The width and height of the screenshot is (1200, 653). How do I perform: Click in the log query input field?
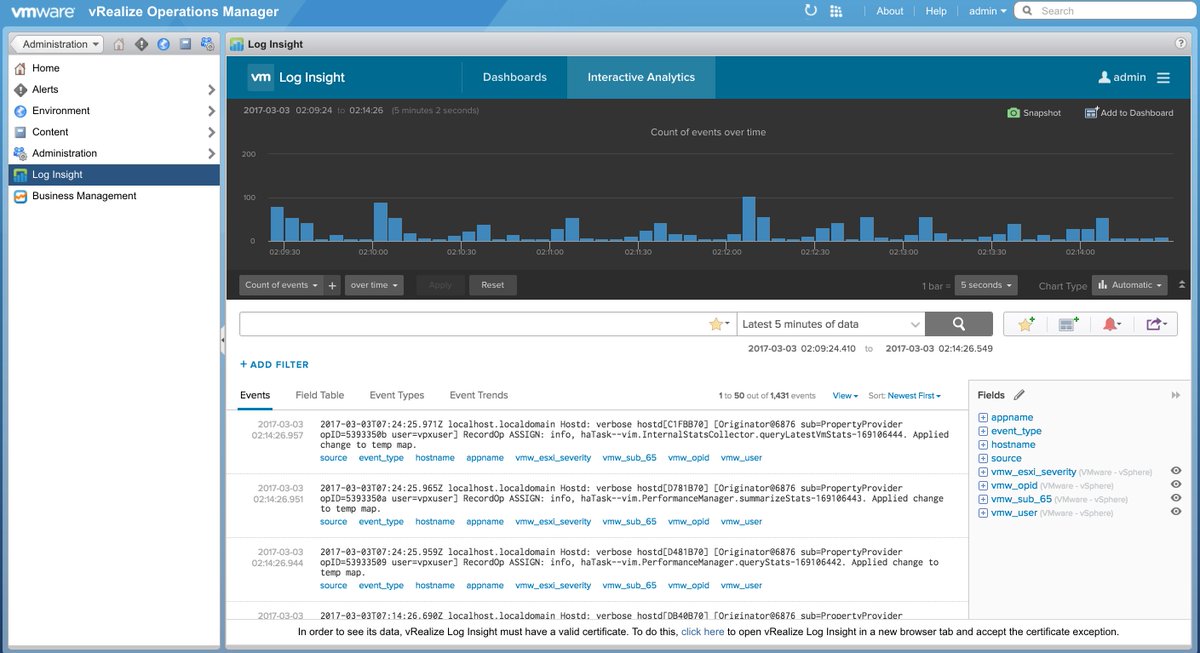point(474,324)
